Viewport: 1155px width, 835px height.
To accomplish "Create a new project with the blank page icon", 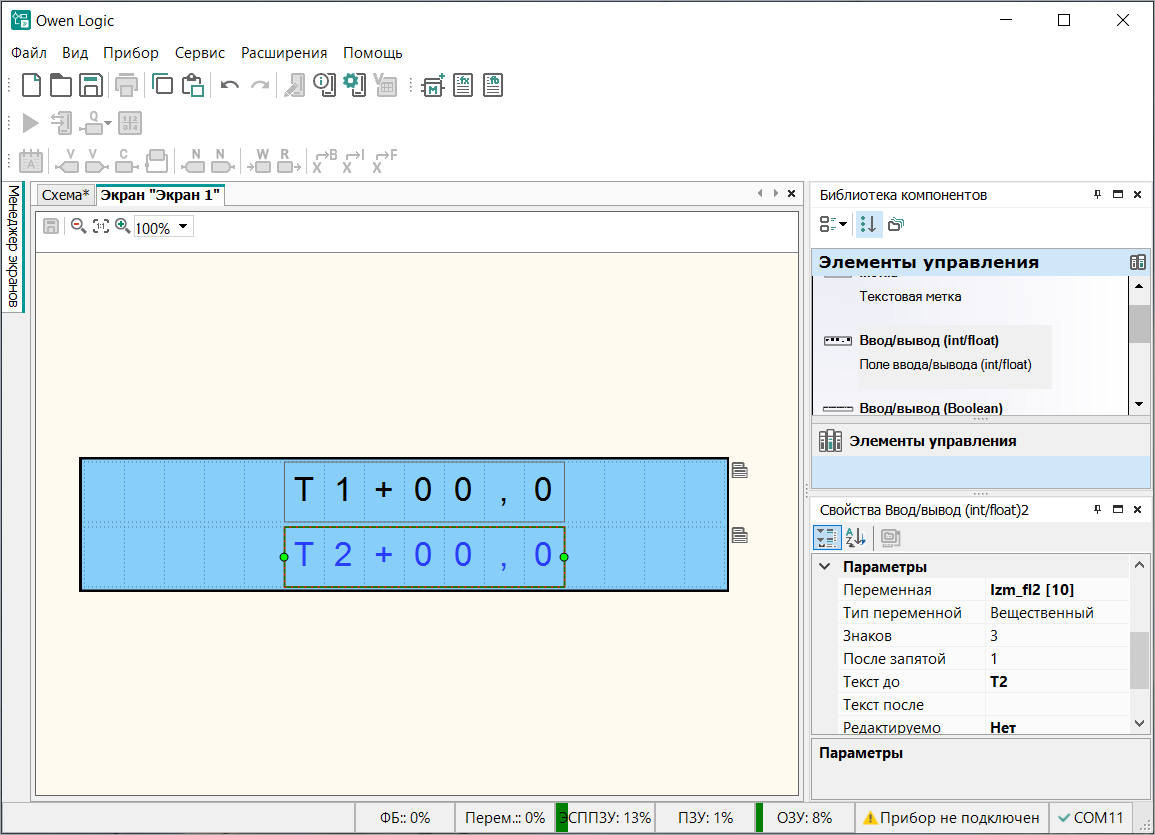I will click(31, 86).
